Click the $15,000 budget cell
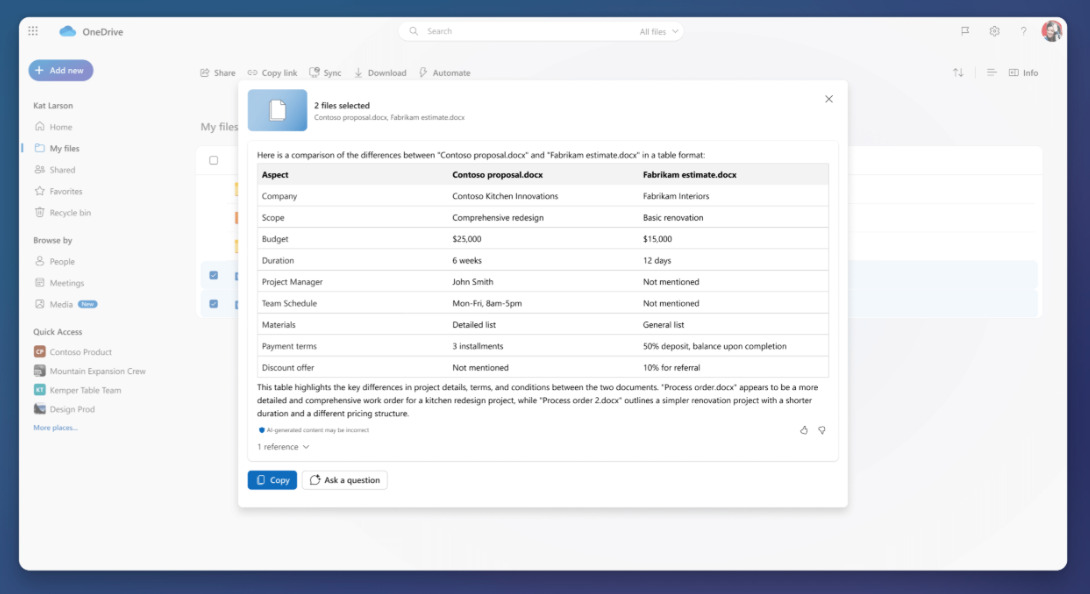Viewport: 1090px width, 594px height. [657, 239]
